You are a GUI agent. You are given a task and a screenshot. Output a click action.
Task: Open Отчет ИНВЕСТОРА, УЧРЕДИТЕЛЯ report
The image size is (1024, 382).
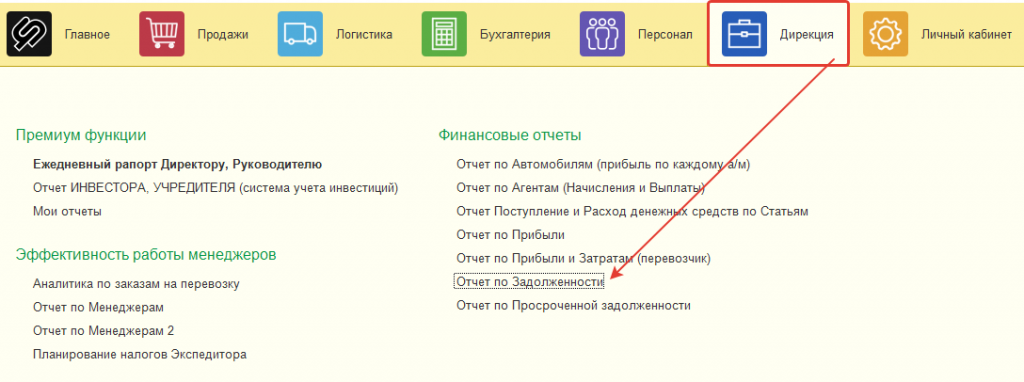point(216,187)
